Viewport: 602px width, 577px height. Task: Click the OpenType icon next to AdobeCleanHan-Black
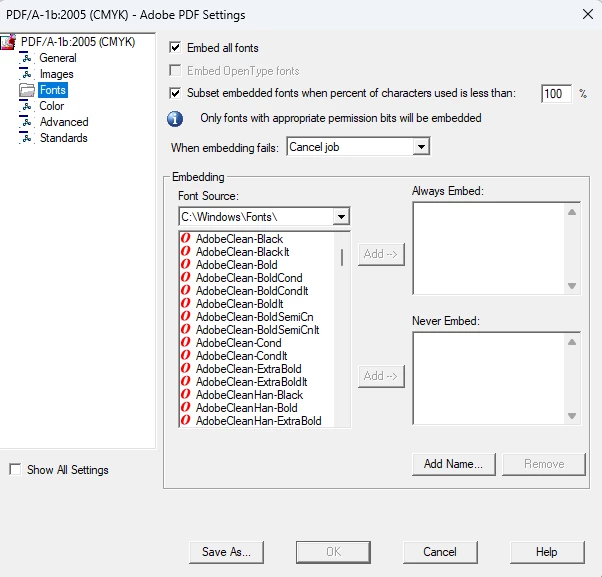(185, 394)
